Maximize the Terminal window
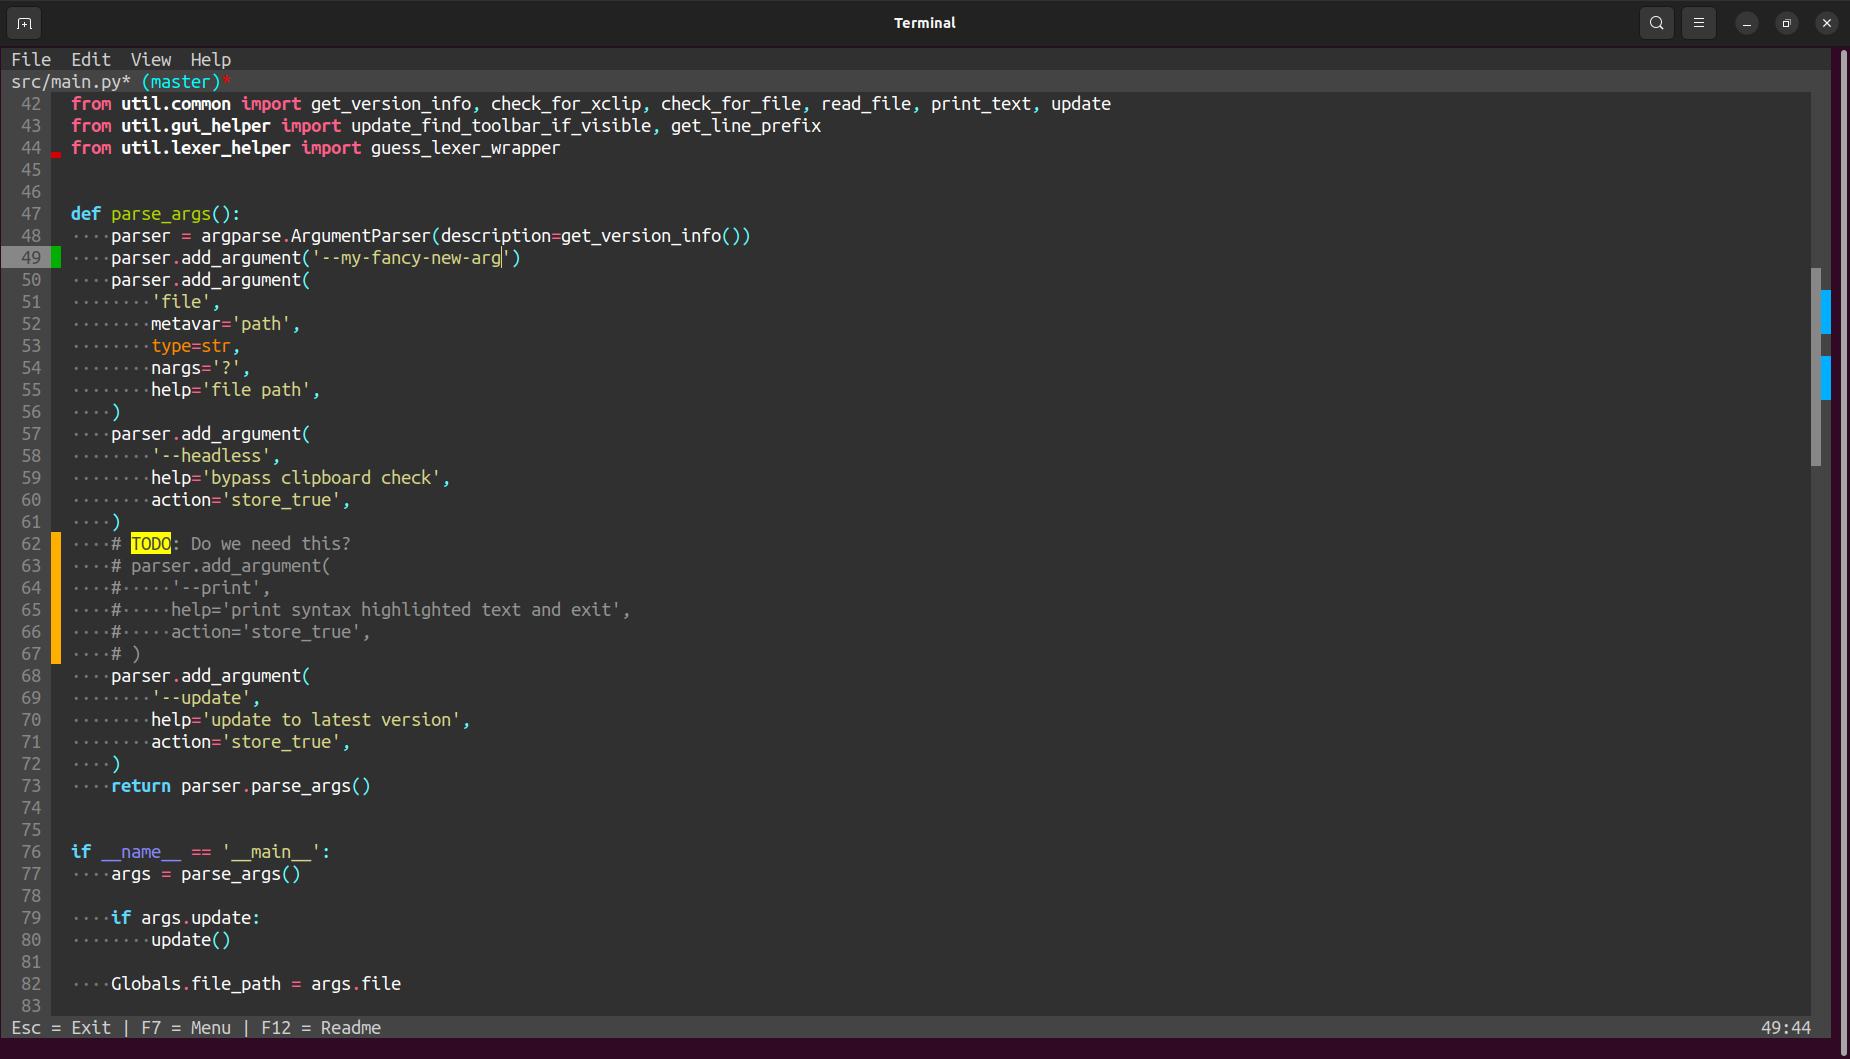Viewport: 1850px width, 1059px height. 1786,23
